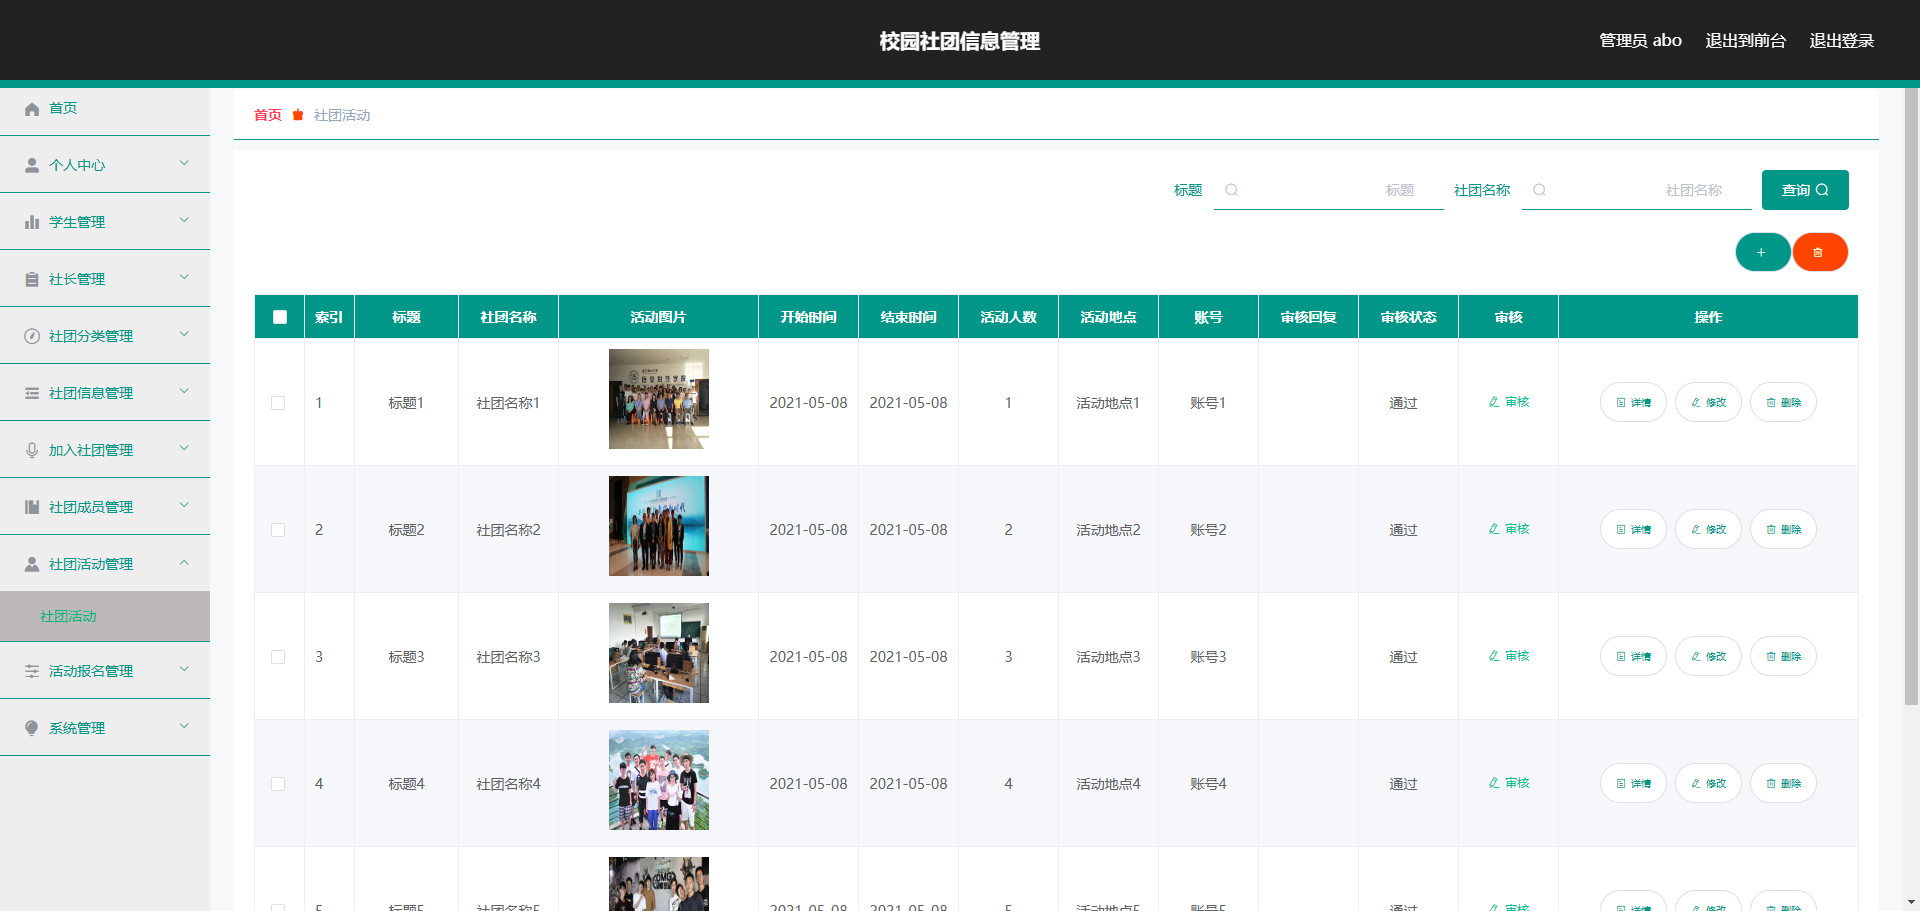The image size is (1920, 911).
Task: Open activity image thumbnail of row 标题2
Action: (x=659, y=526)
